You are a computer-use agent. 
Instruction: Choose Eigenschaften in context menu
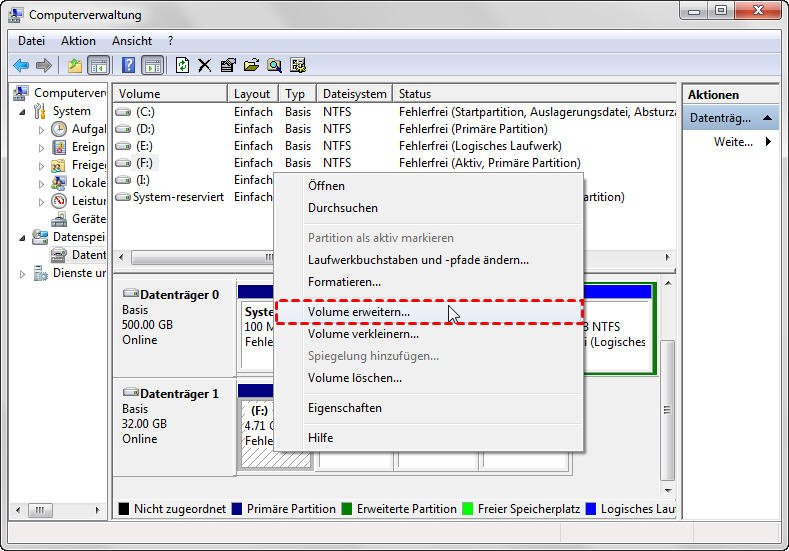430,408
